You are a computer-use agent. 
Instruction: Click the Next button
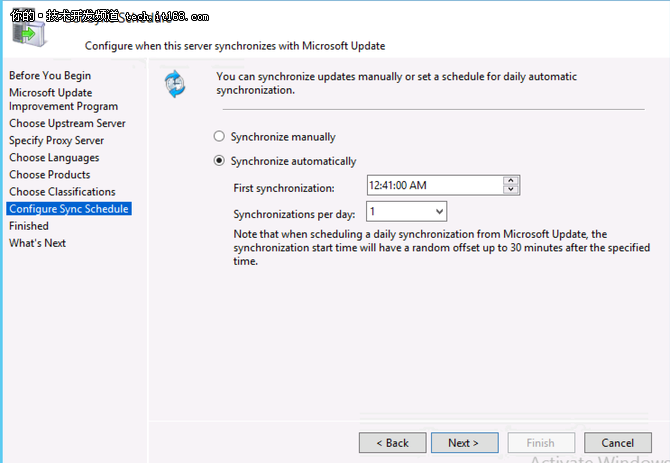click(464, 443)
